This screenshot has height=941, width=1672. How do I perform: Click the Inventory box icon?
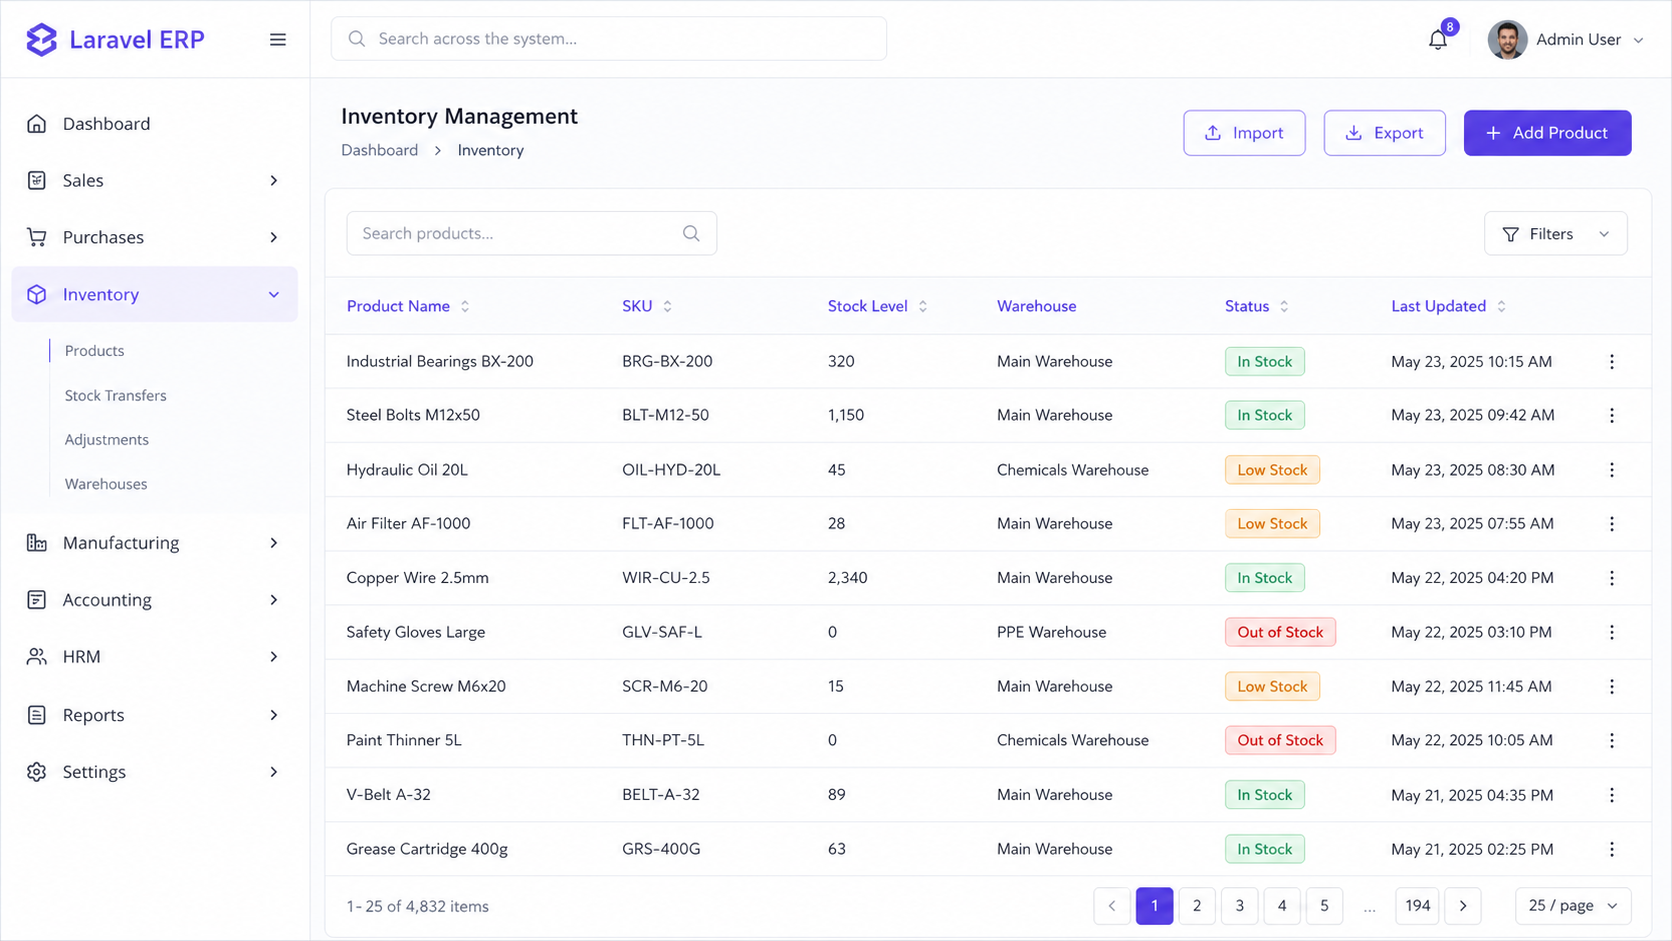(37, 294)
